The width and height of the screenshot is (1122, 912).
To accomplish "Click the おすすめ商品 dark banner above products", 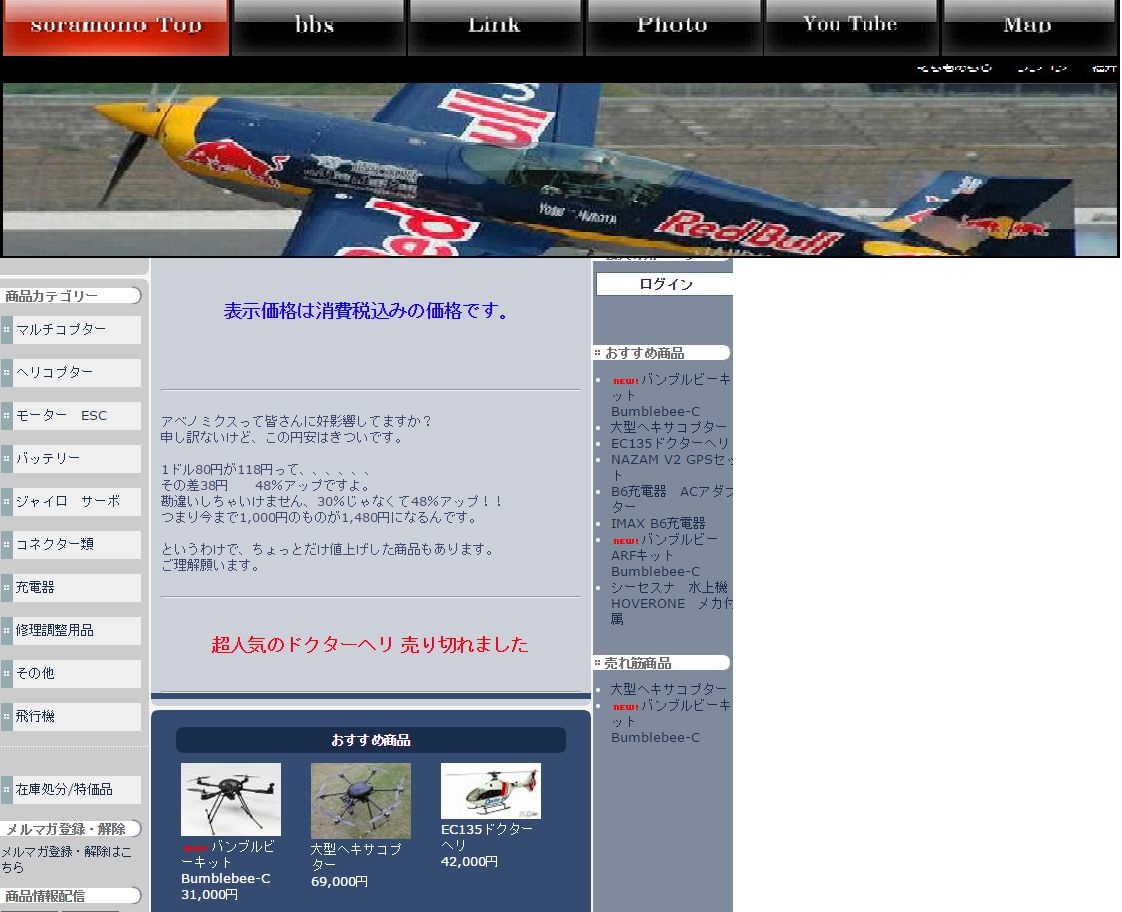I will point(371,740).
